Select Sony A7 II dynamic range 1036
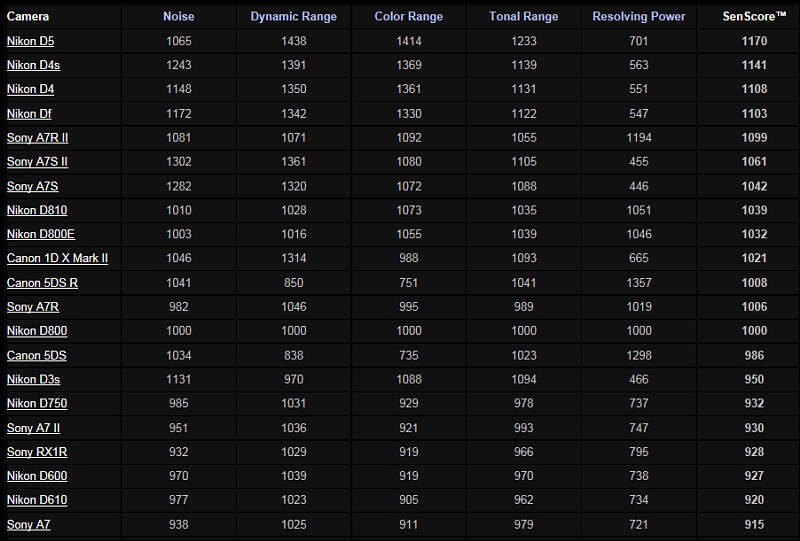The image size is (800, 541). point(294,427)
